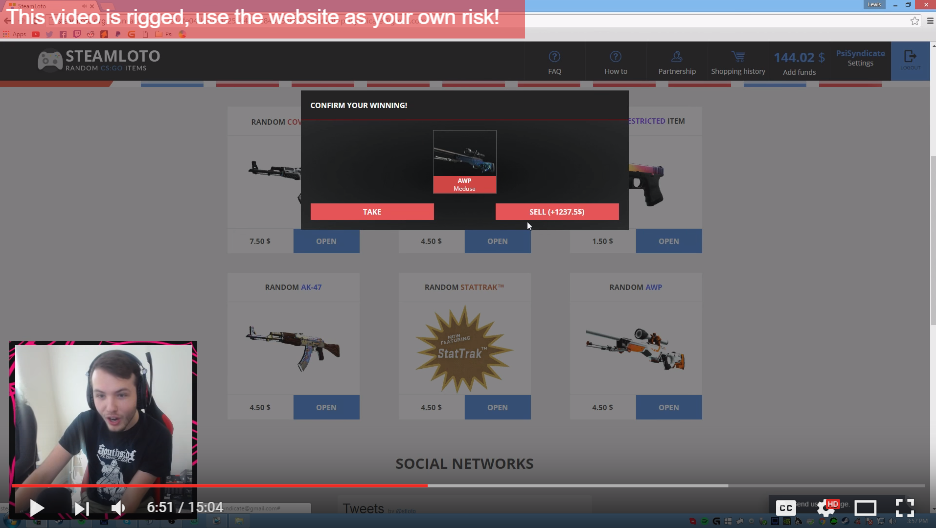Open the Random AK-47 case

click(326, 407)
